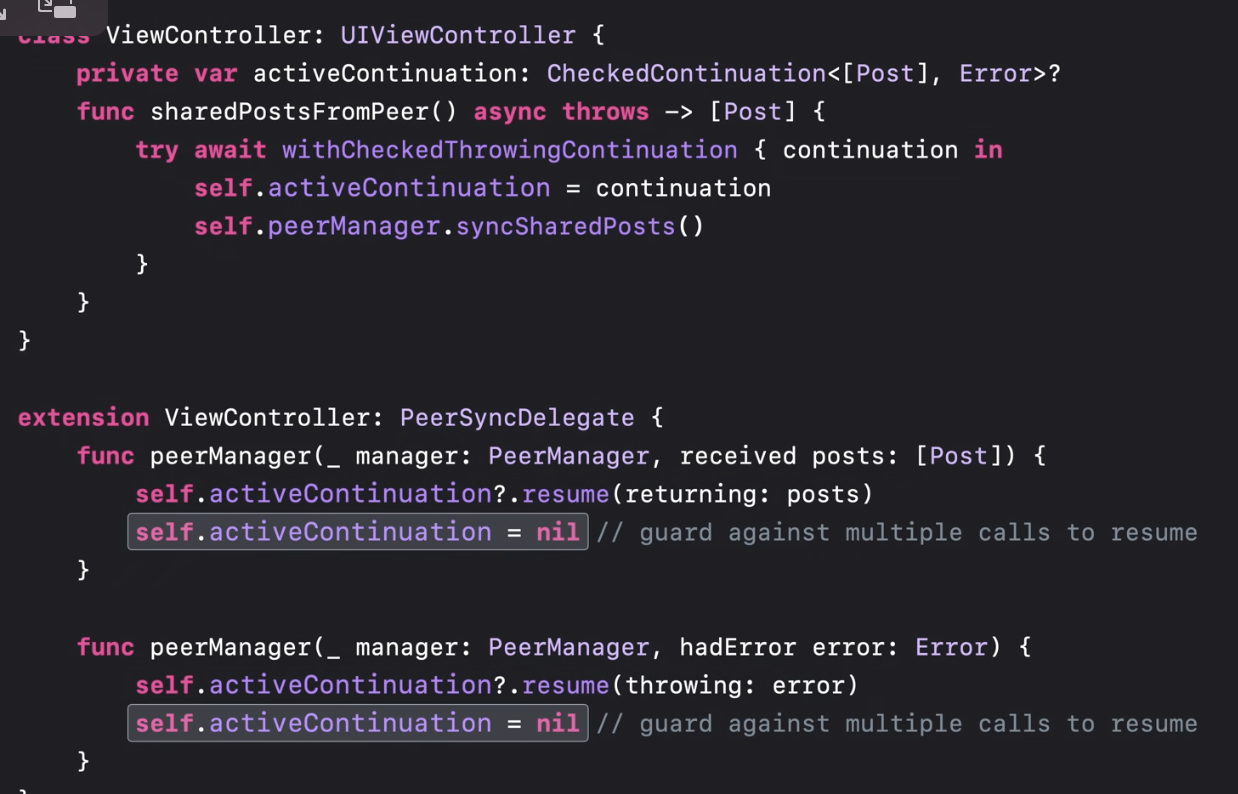Click on 'withCheckedThrowingContinuation' in the code

click(x=509, y=150)
